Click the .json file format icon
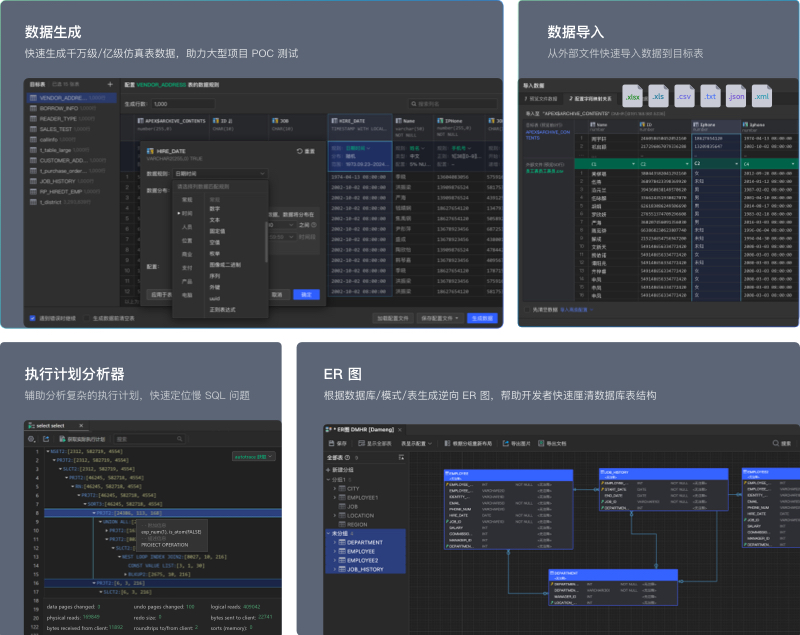 click(736, 96)
